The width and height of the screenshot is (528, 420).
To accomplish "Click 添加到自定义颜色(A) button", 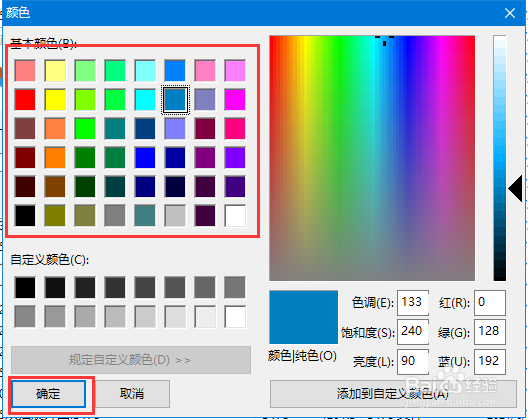I will click(x=393, y=394).
